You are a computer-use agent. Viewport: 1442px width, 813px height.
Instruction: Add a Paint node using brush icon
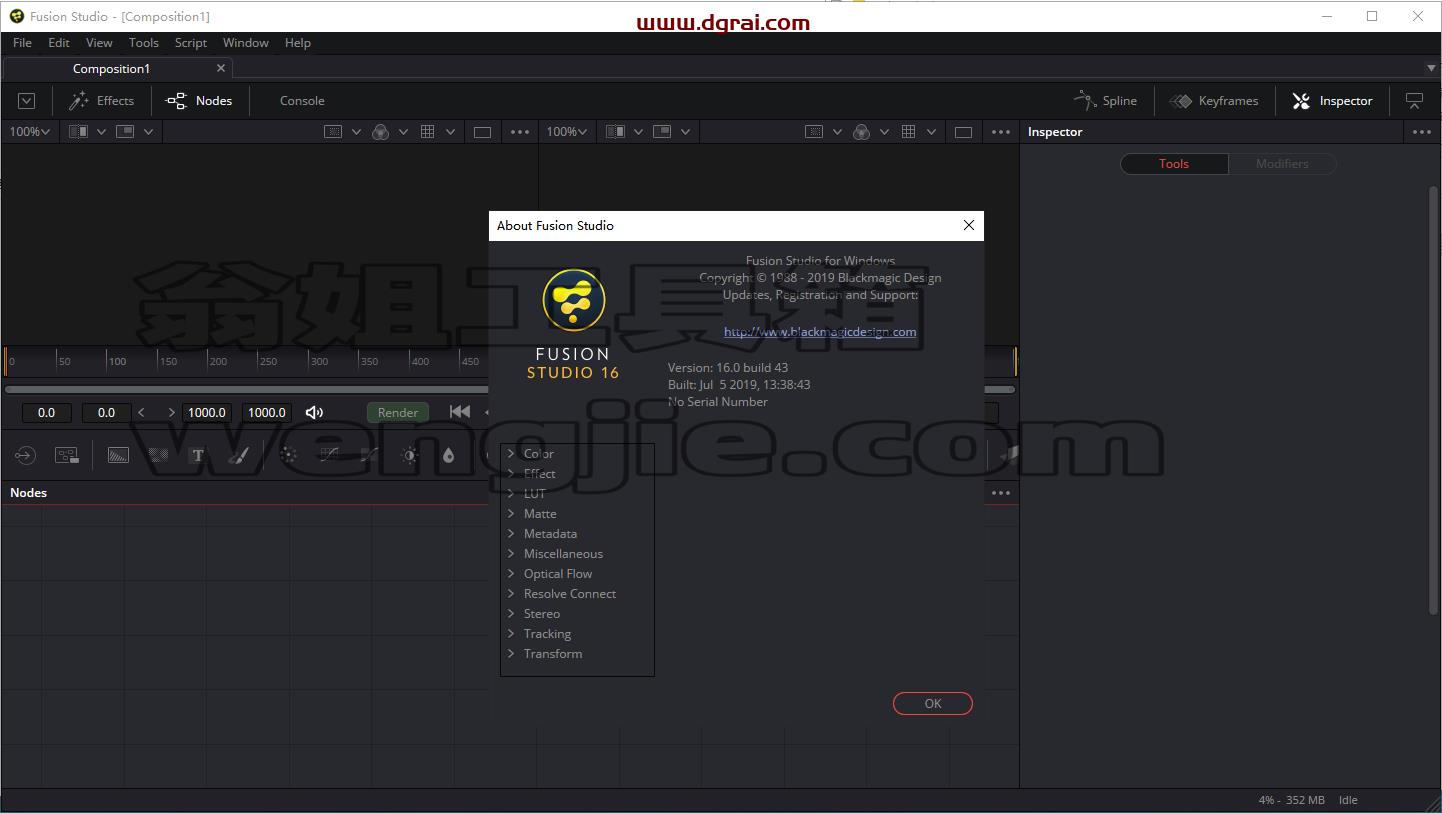(238, 455)
